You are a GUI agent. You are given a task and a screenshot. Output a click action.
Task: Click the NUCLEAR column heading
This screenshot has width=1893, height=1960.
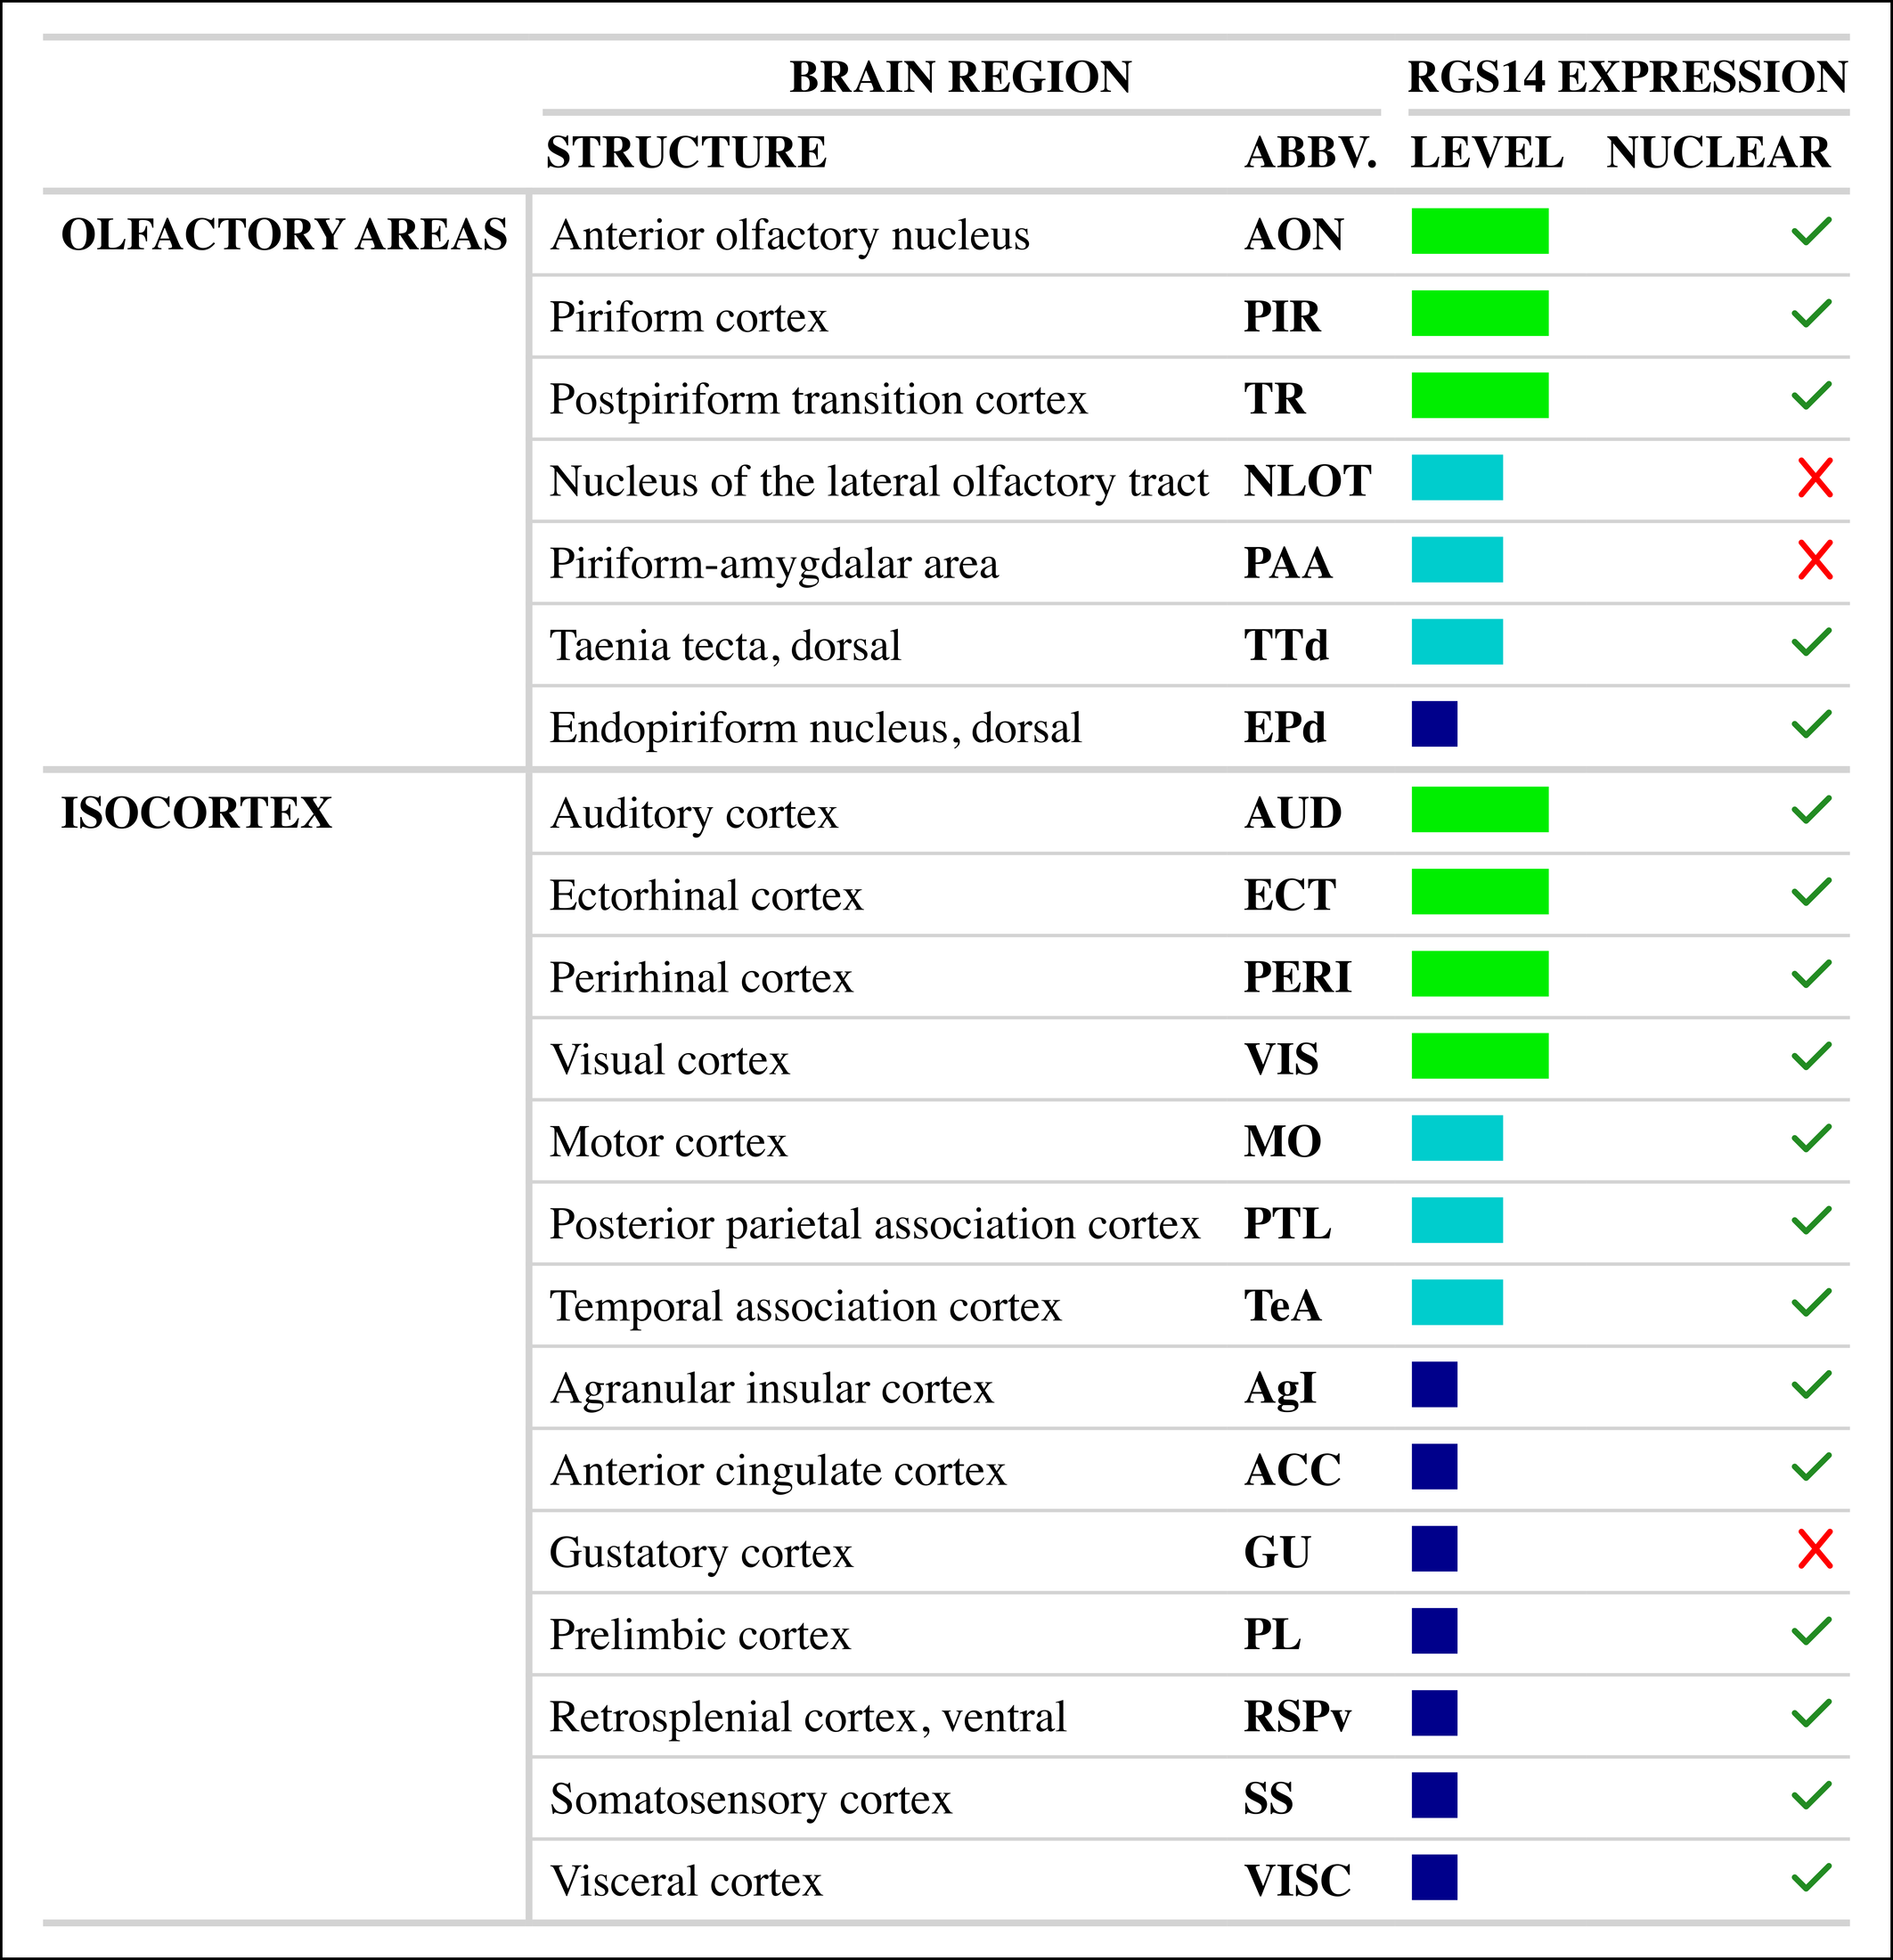(1717, 153)
